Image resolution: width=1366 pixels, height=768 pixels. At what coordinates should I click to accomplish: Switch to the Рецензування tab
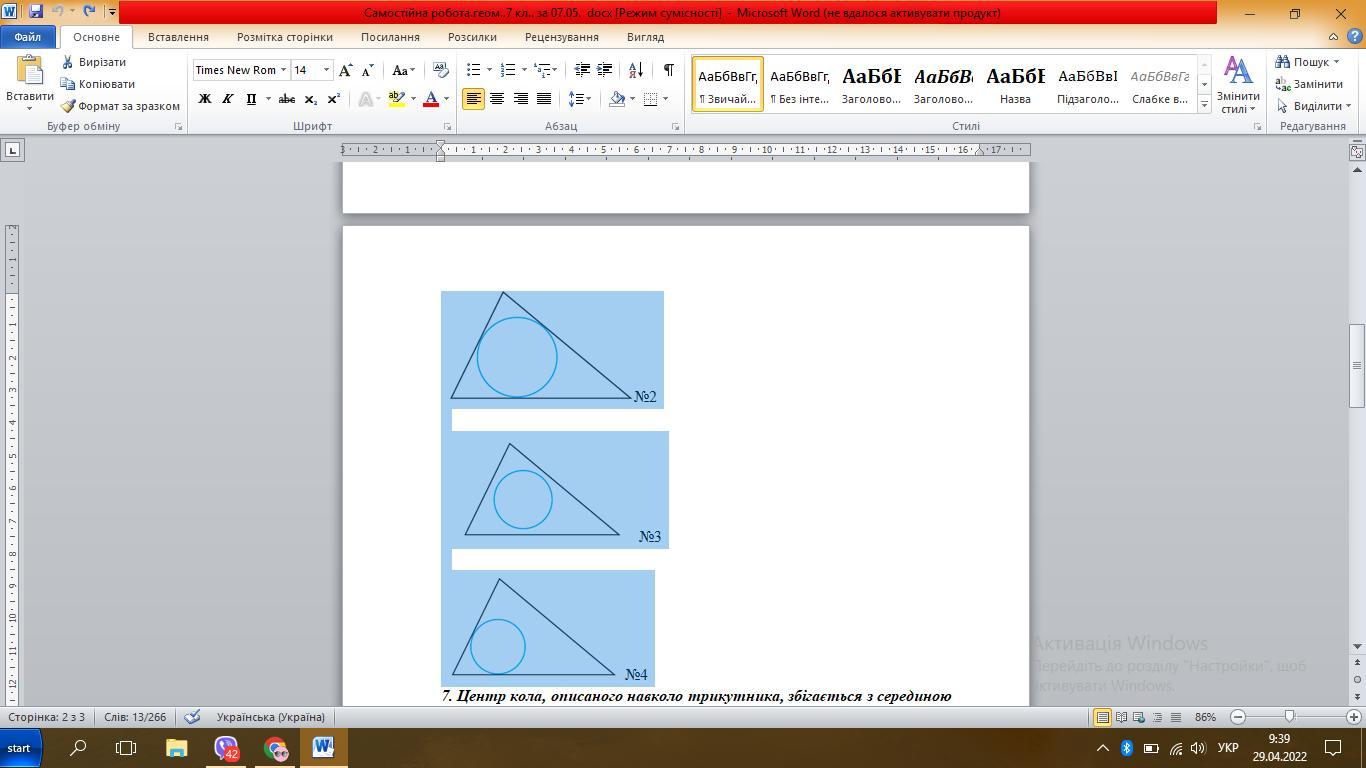point(561,37)
